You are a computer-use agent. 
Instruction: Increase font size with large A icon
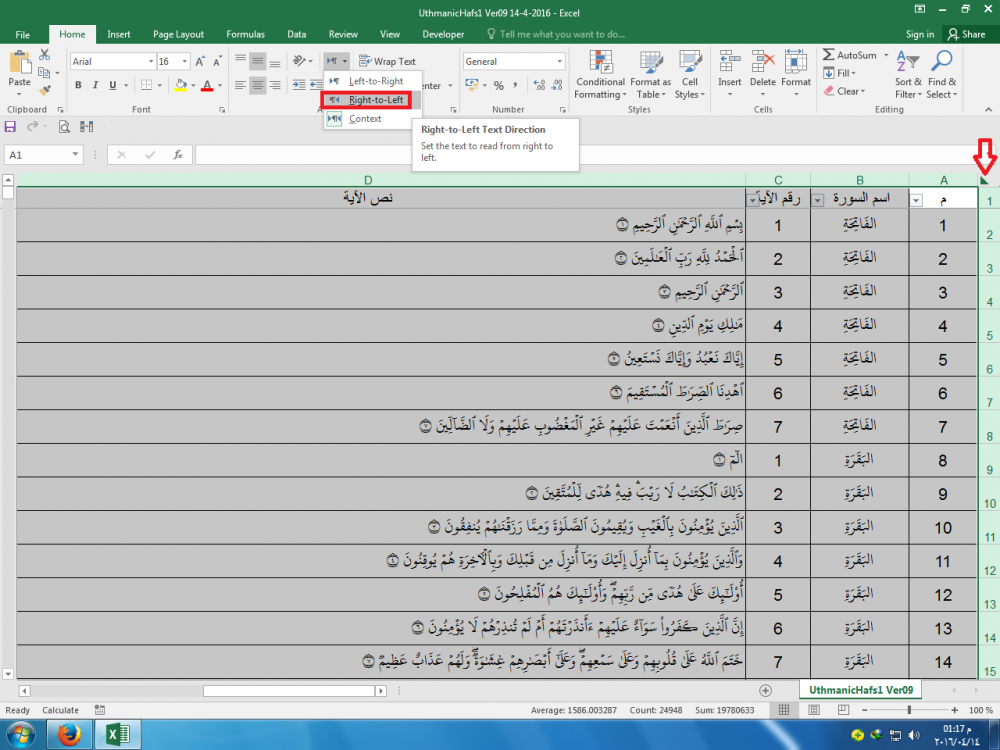[x=200, y=61]
